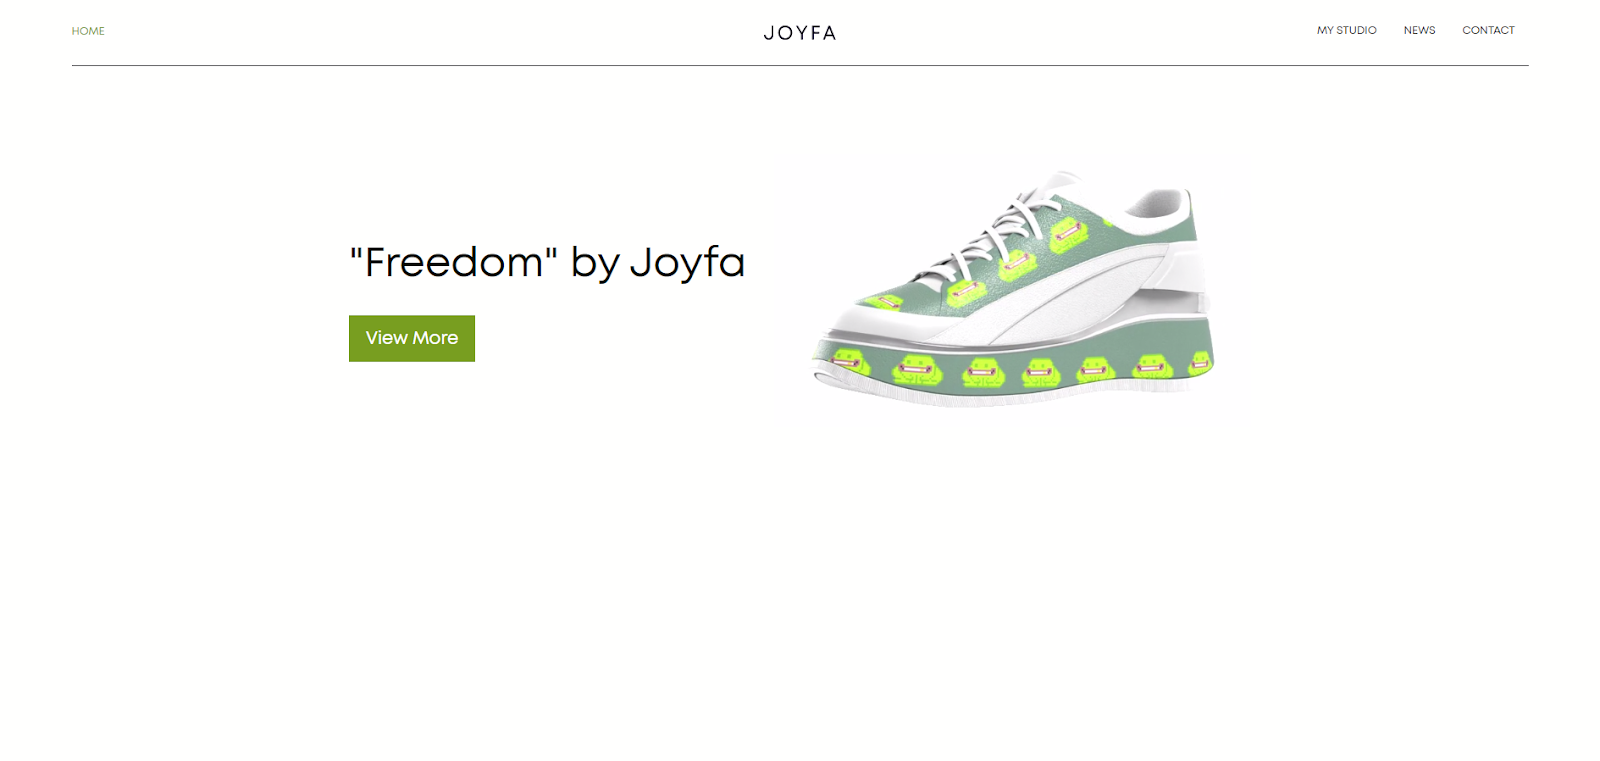Click the word Freedom in the heading
Image resolution: width=1600 pixels, height=761 pixels.
[x=453, y=263]
